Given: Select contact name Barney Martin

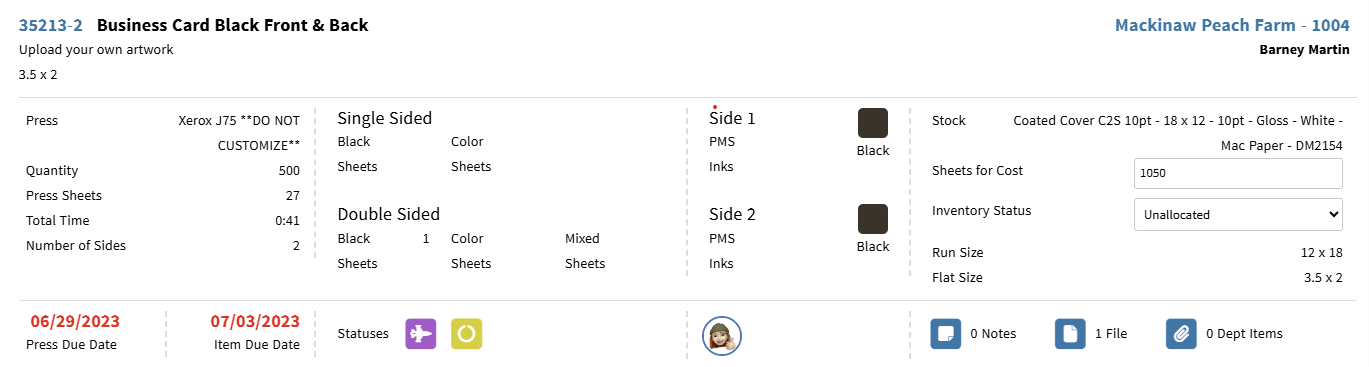Looking at the screenshot, I should coord(1305,49).
